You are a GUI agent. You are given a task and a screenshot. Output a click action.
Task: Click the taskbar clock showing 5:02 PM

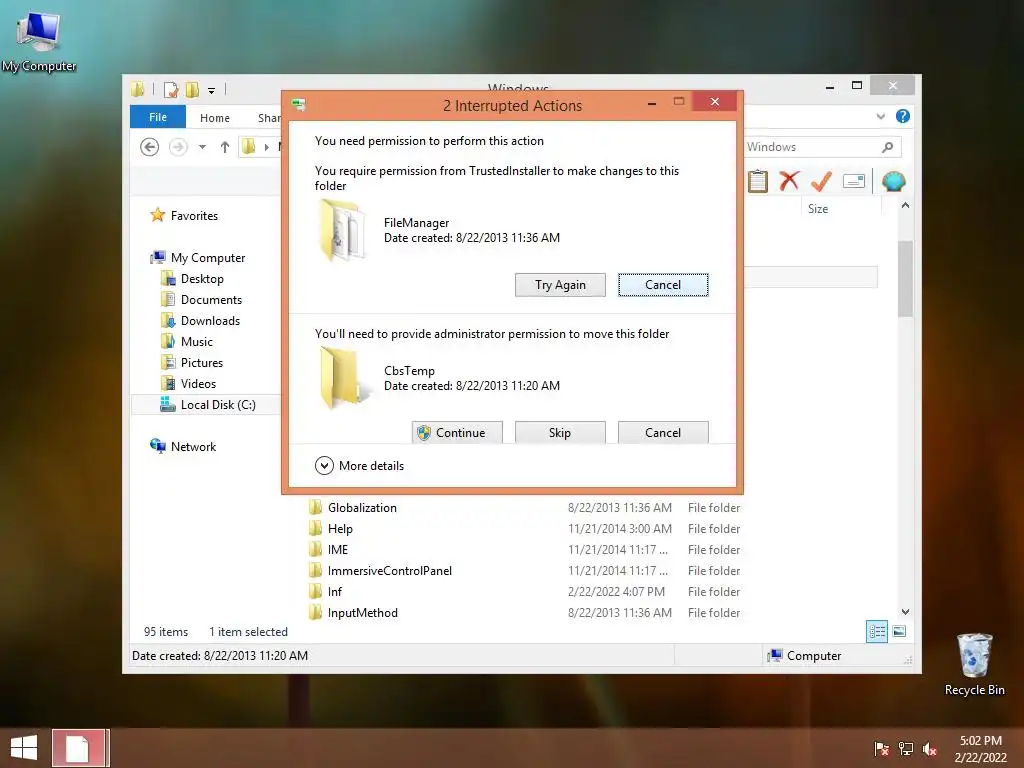pos(980,748)
